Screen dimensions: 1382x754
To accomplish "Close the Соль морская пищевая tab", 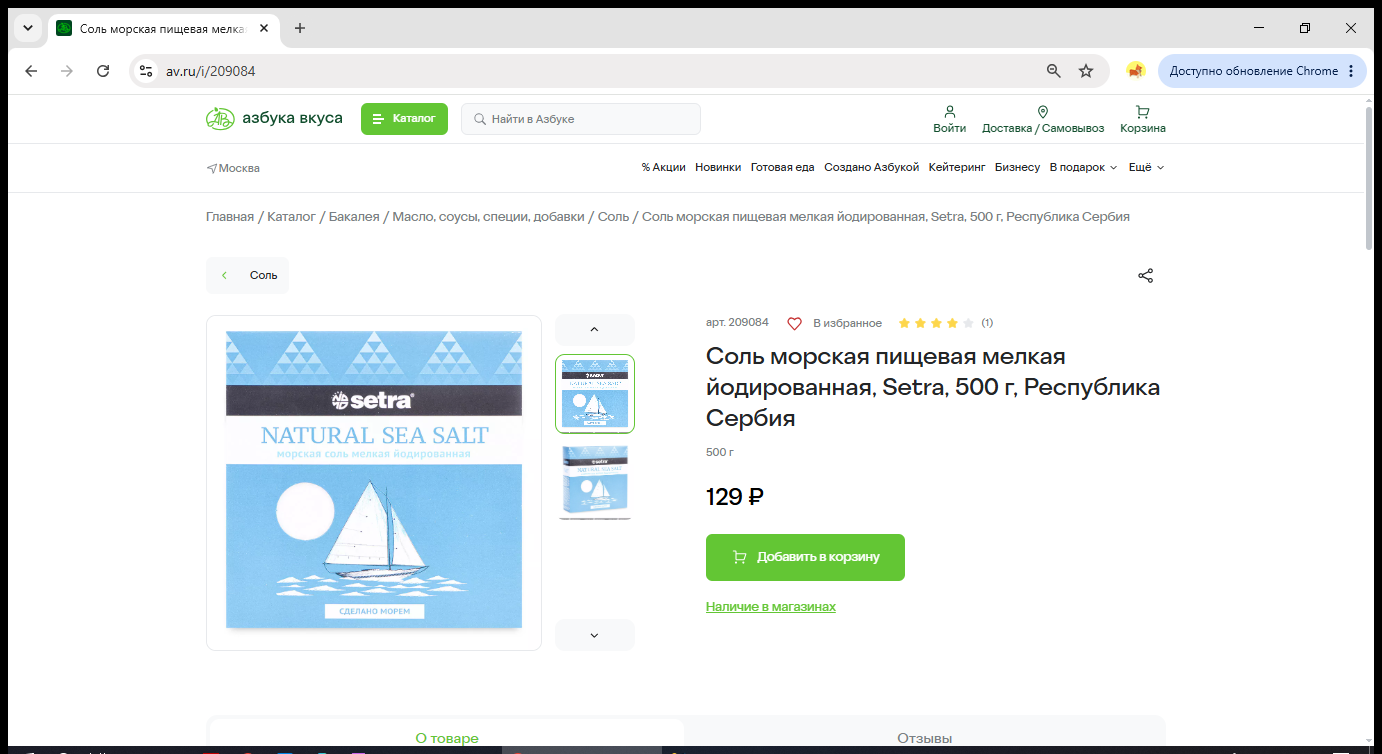I will point(264,28).
